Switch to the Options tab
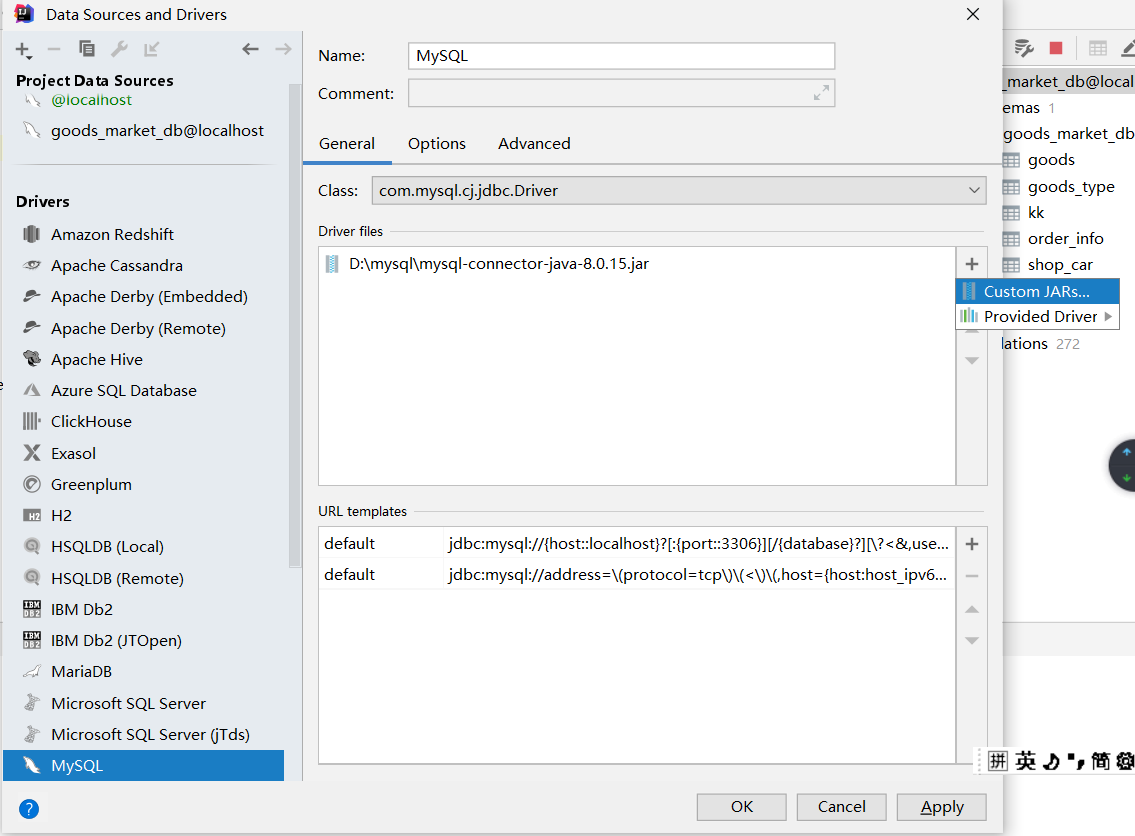This screenshot has height=836, width=1135. point(436,143)
